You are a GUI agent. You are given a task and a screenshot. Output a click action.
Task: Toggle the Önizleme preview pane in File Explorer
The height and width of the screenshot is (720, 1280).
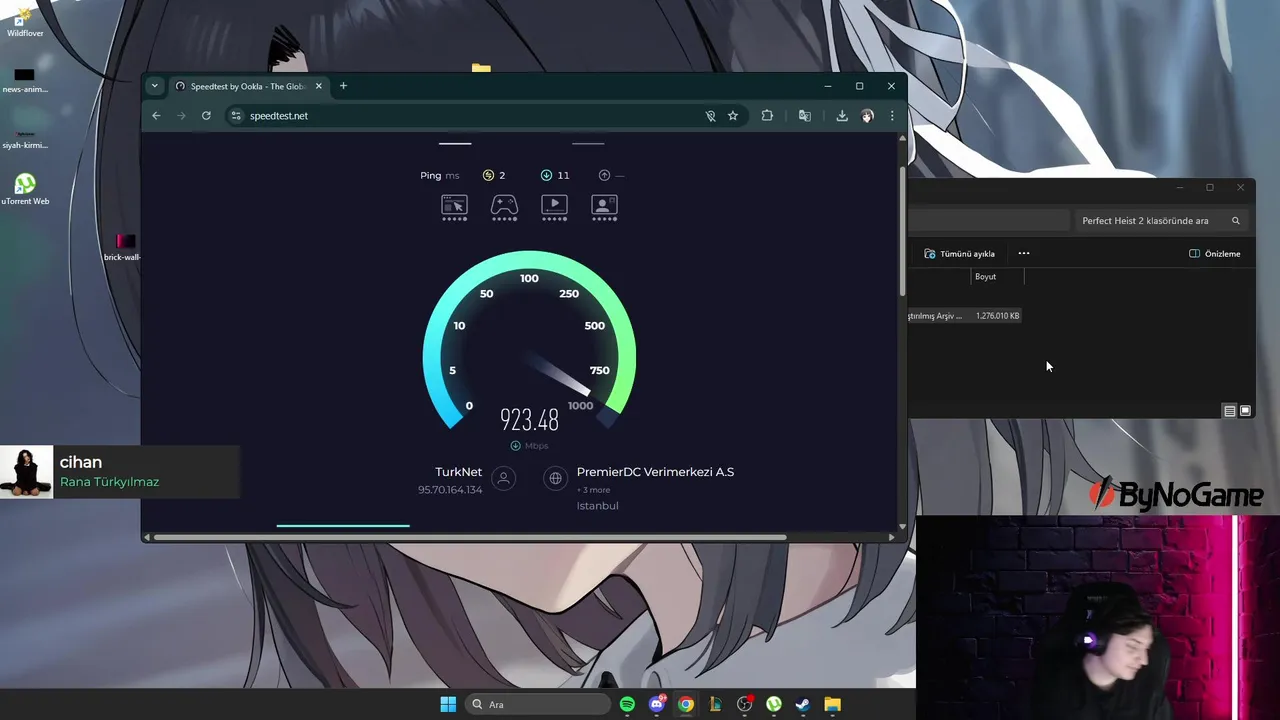click(1214, 254)
